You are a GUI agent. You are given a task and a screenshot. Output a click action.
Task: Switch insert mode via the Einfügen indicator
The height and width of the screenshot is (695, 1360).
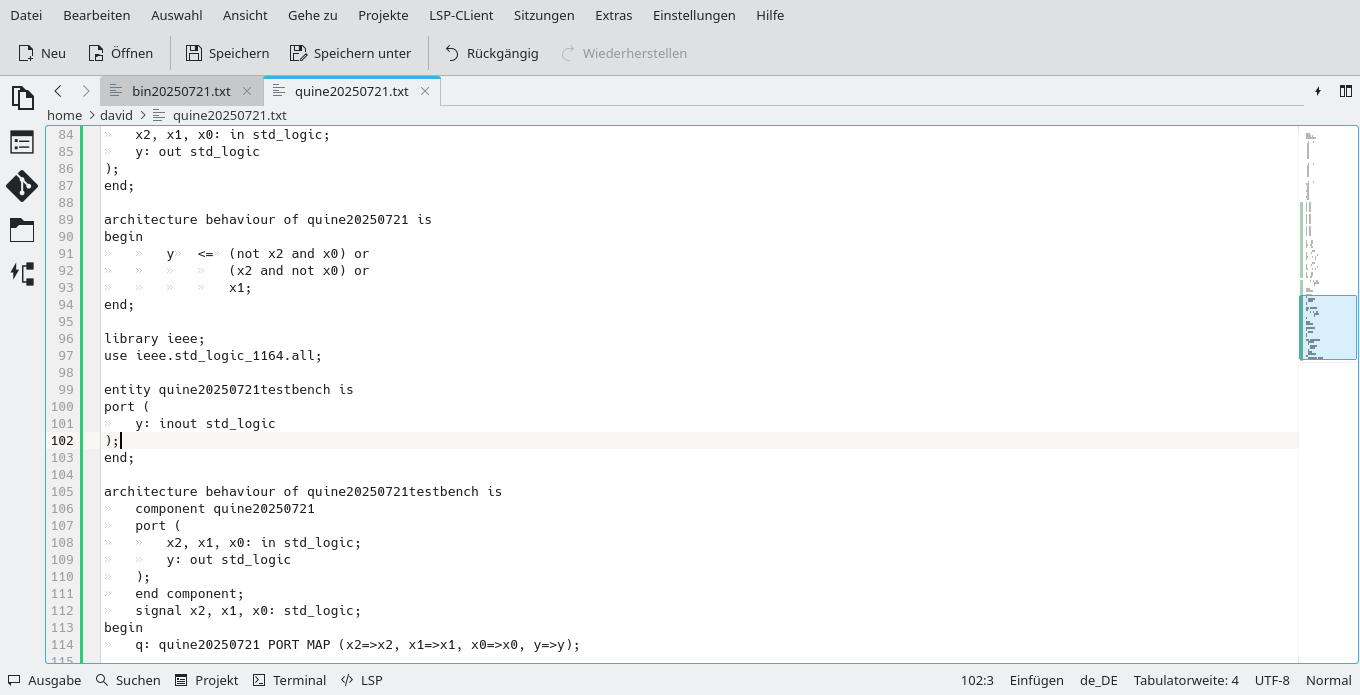point(1036,680)
